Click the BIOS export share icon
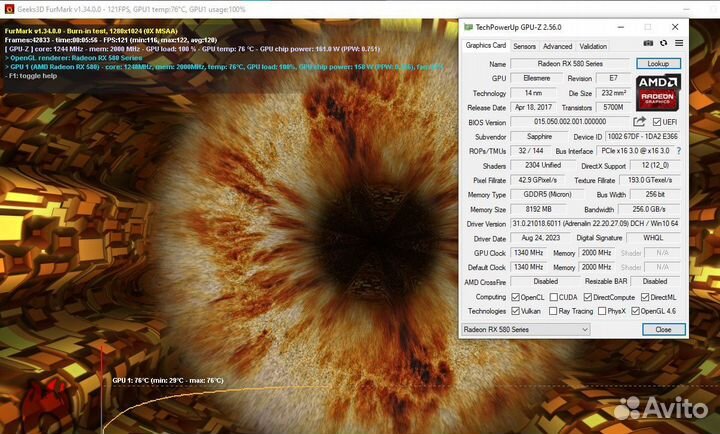 tap(639, 122)
